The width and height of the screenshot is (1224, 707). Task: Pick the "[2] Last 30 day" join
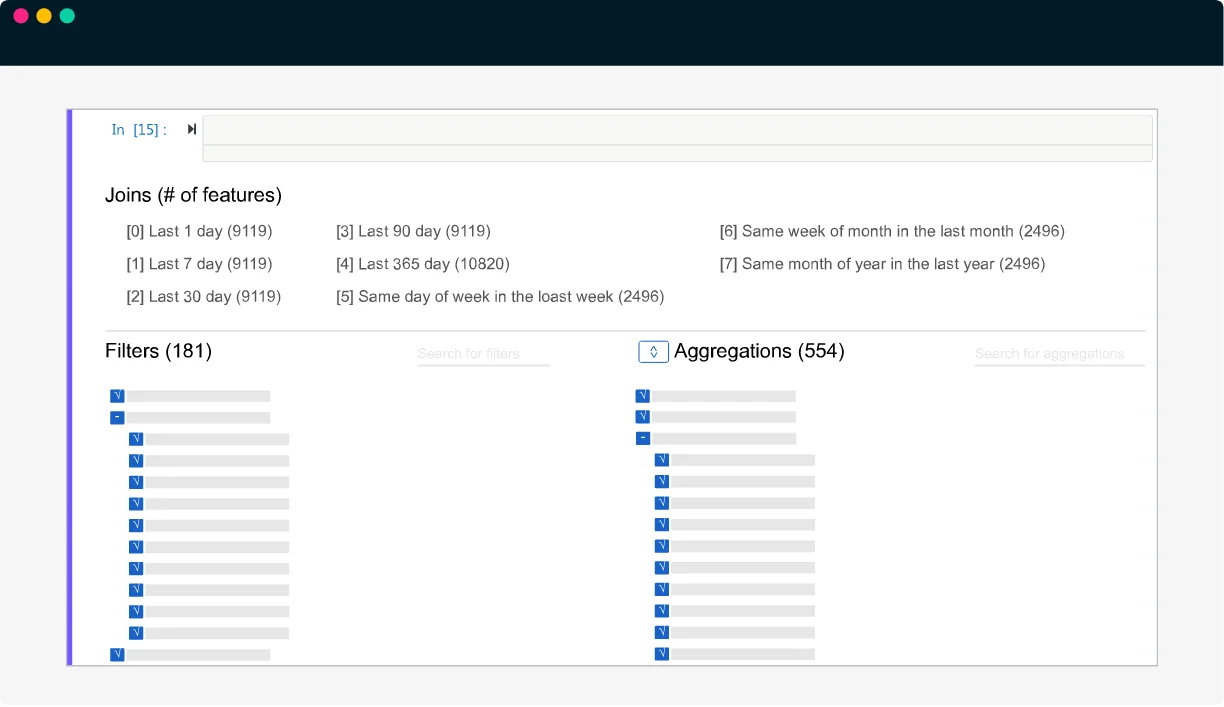pos(203,297)
